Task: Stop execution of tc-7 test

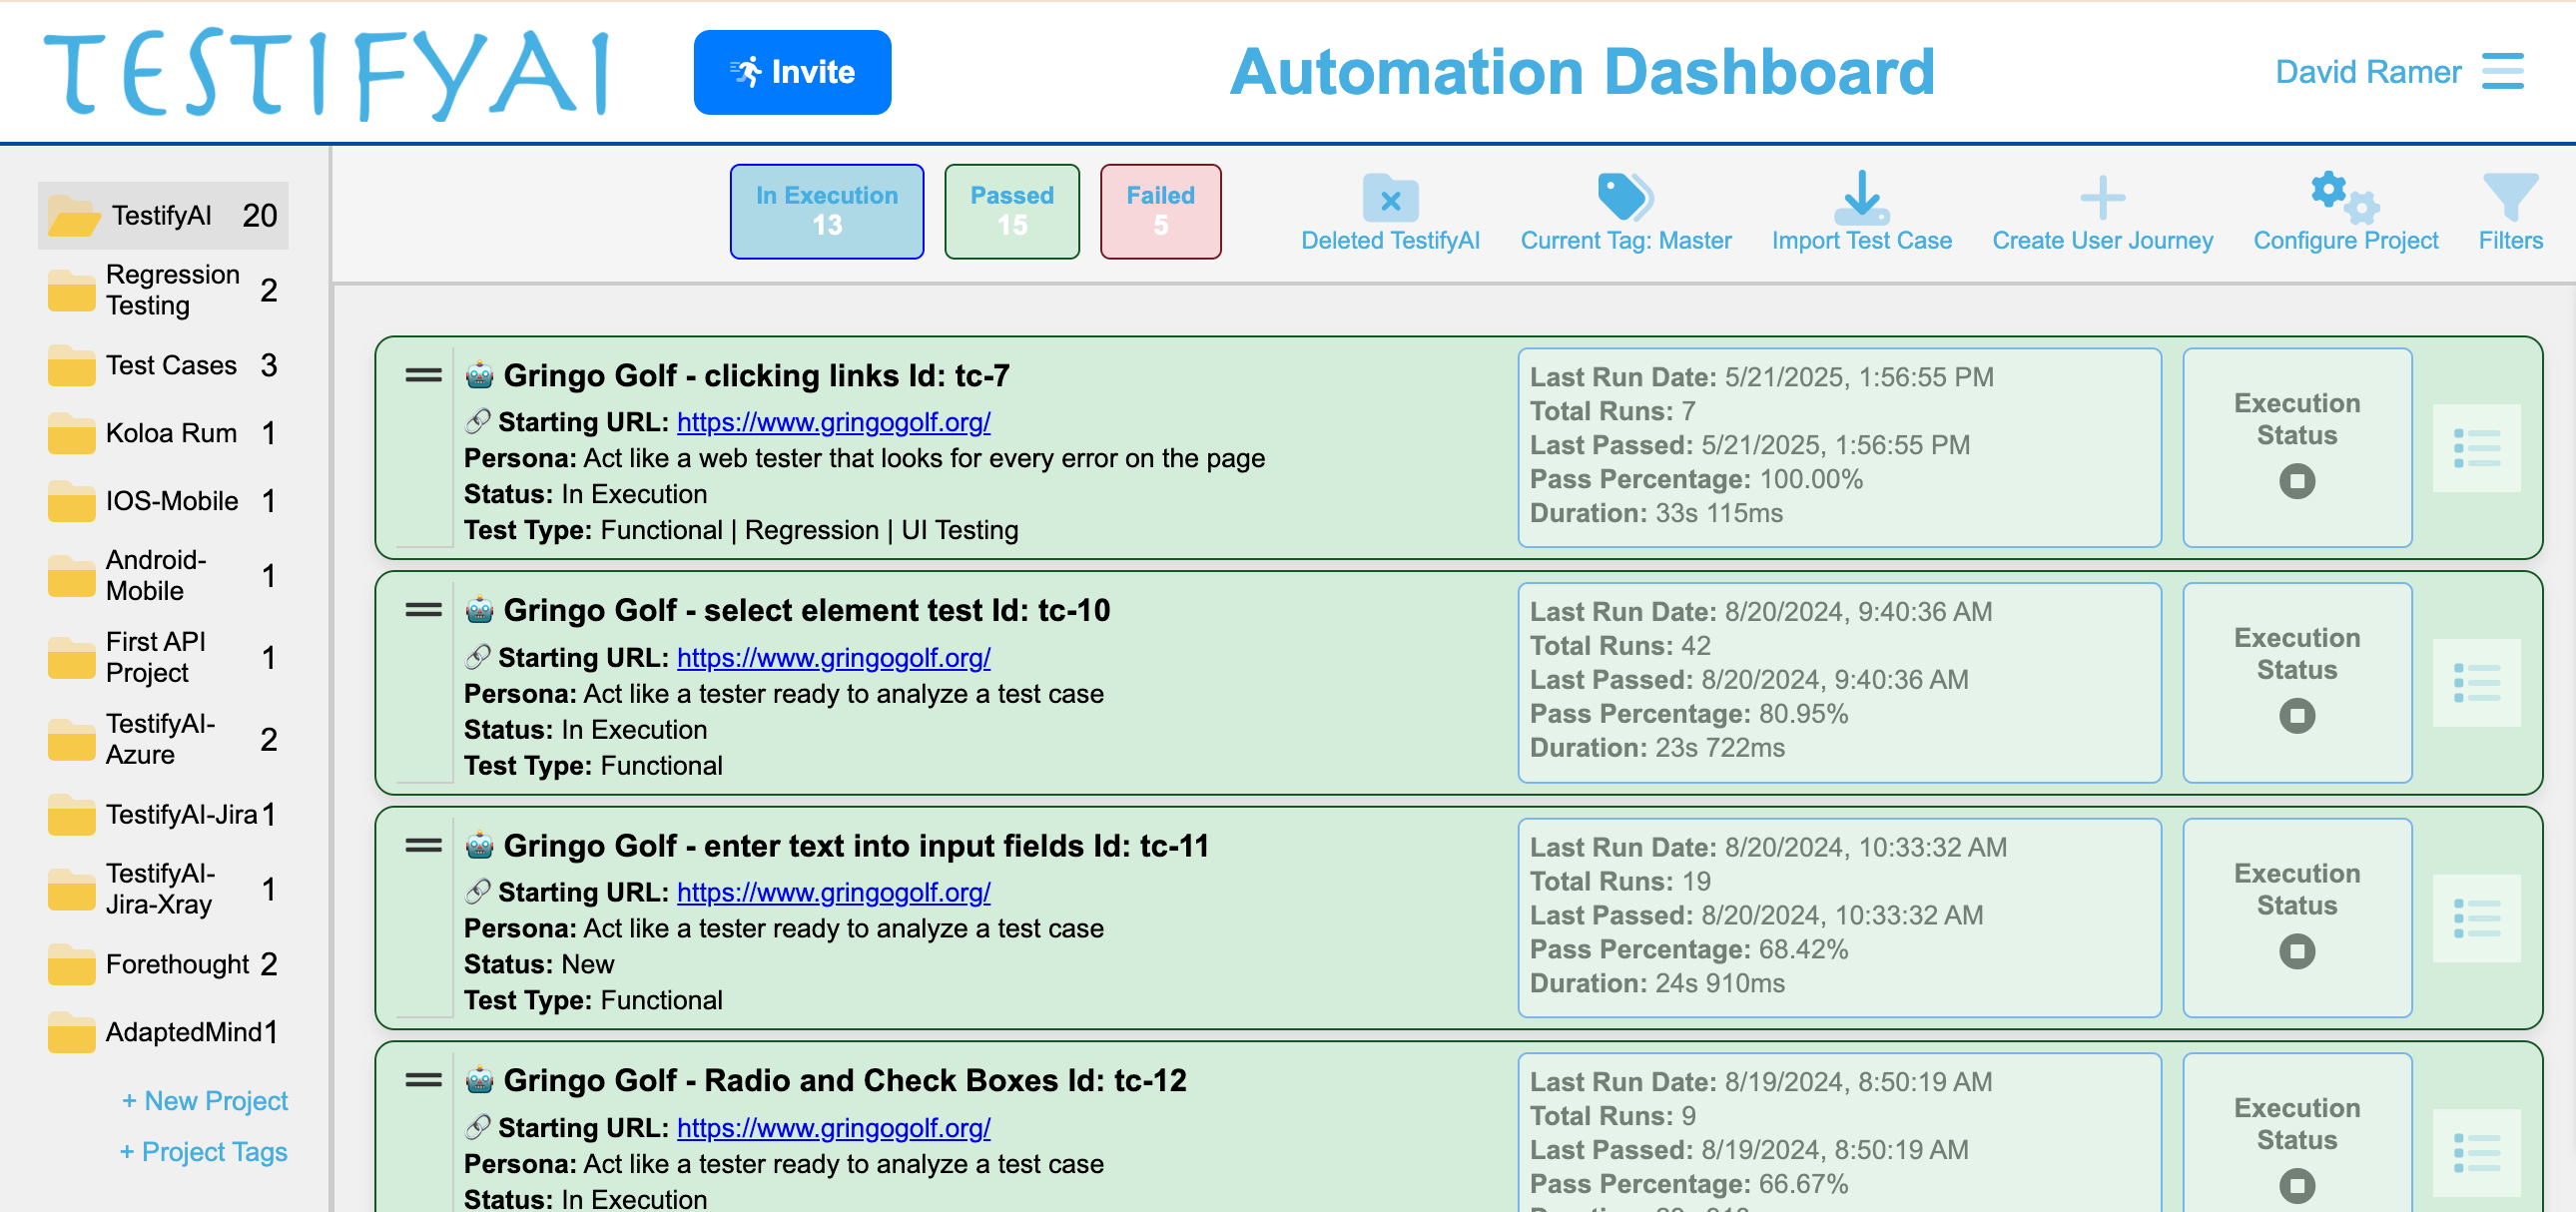Action: tap(2296, 481)
